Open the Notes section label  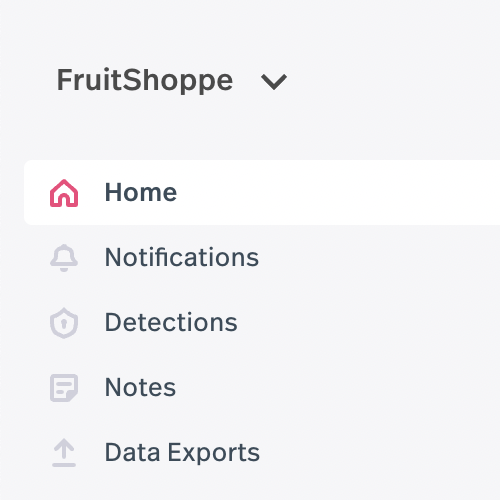(140, 387)
